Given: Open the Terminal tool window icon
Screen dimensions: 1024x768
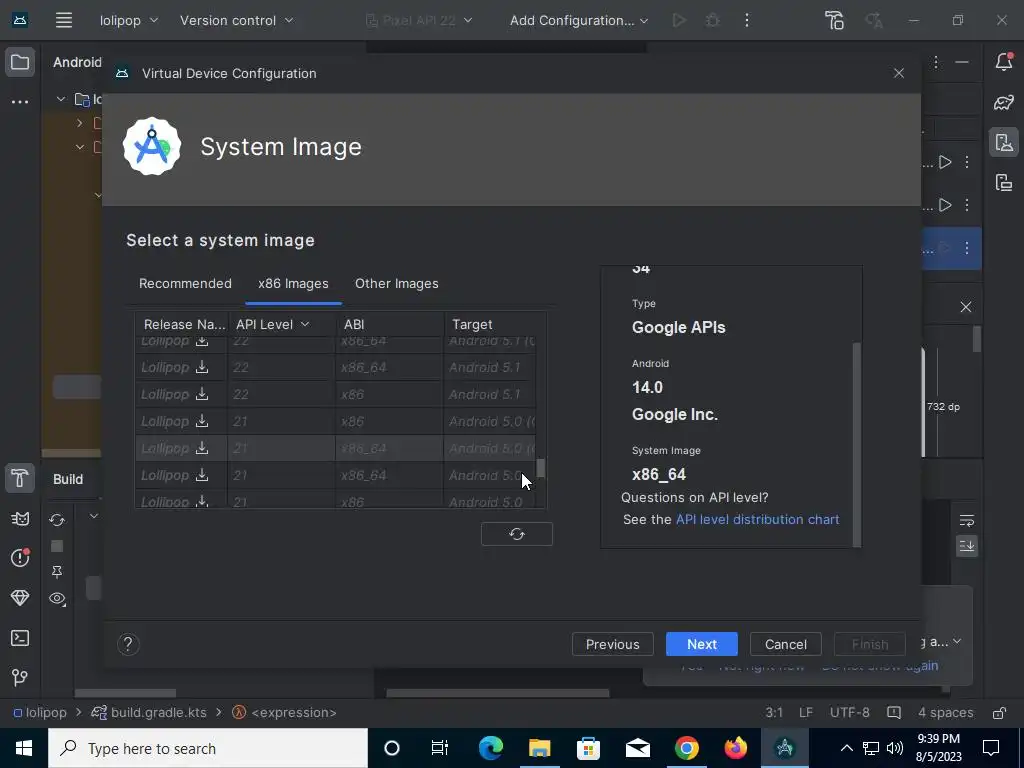Looking at the screenshot, I should click(x=20, y=638).
